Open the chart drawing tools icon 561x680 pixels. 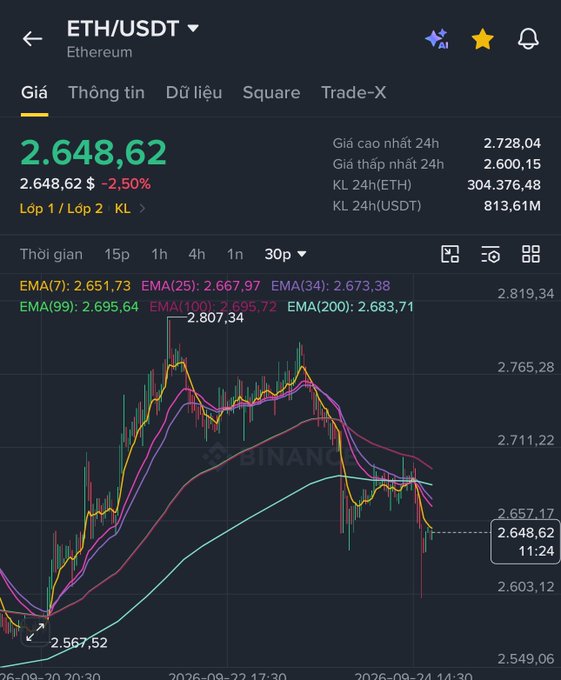point(450,254)
